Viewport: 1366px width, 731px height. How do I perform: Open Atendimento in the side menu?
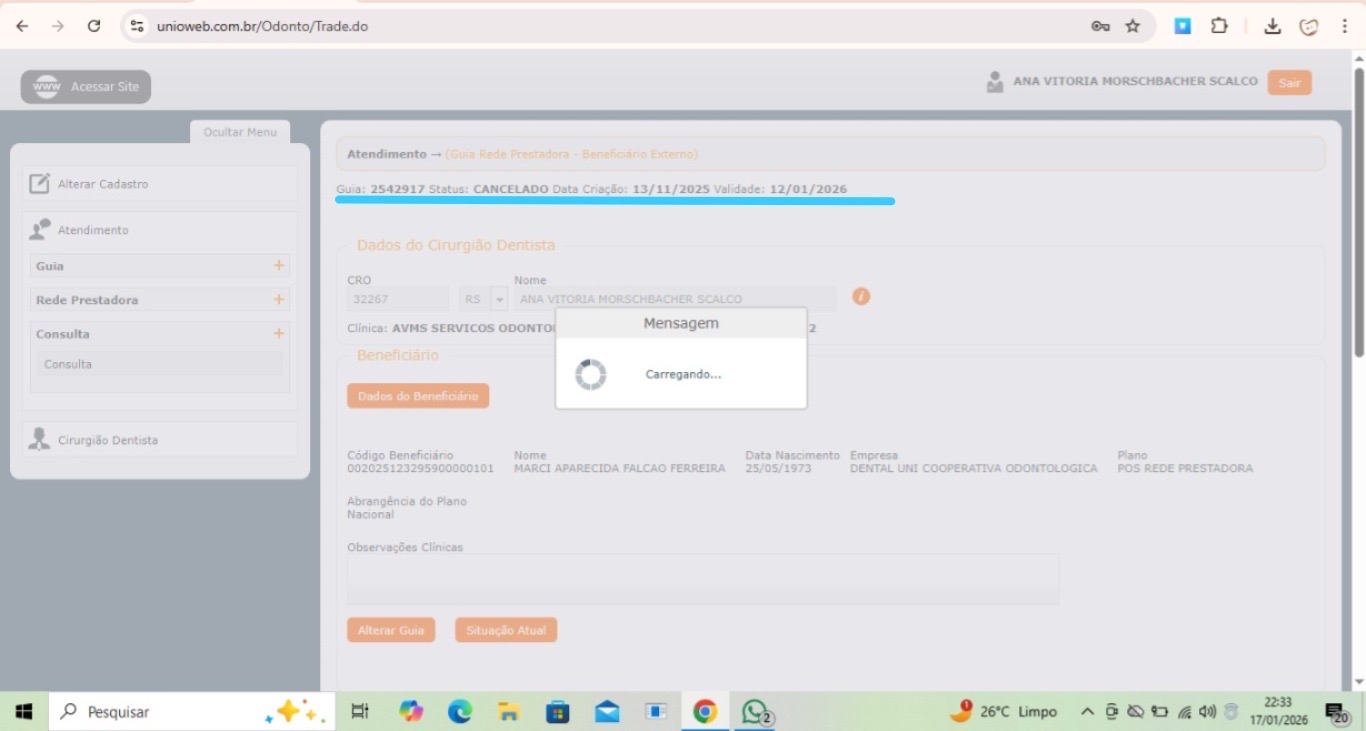tap(159, 230)
